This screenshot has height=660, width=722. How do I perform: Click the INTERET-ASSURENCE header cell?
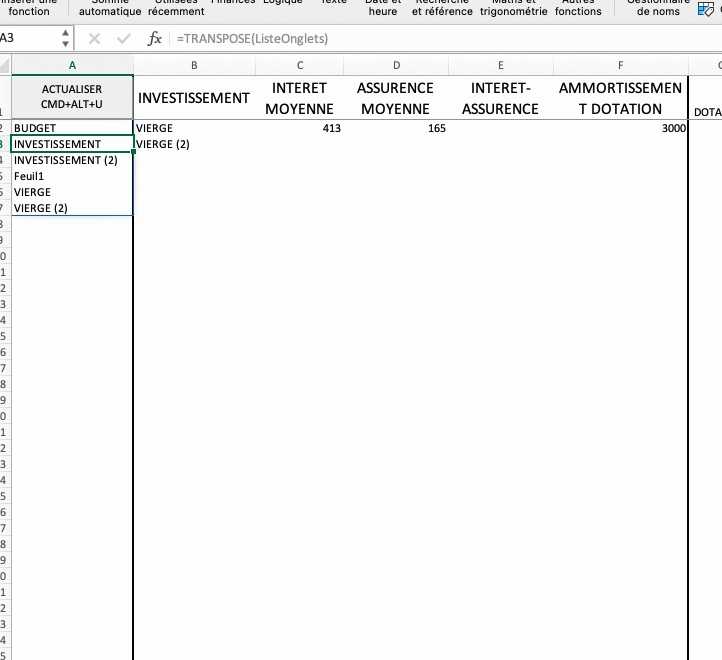click(501, 98)
